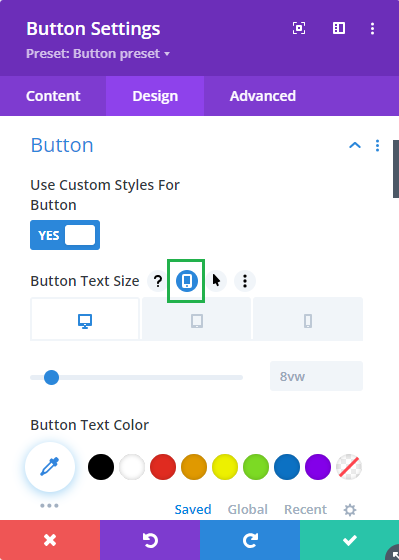Click the expand modal fullscreen icon

point(299,28)
